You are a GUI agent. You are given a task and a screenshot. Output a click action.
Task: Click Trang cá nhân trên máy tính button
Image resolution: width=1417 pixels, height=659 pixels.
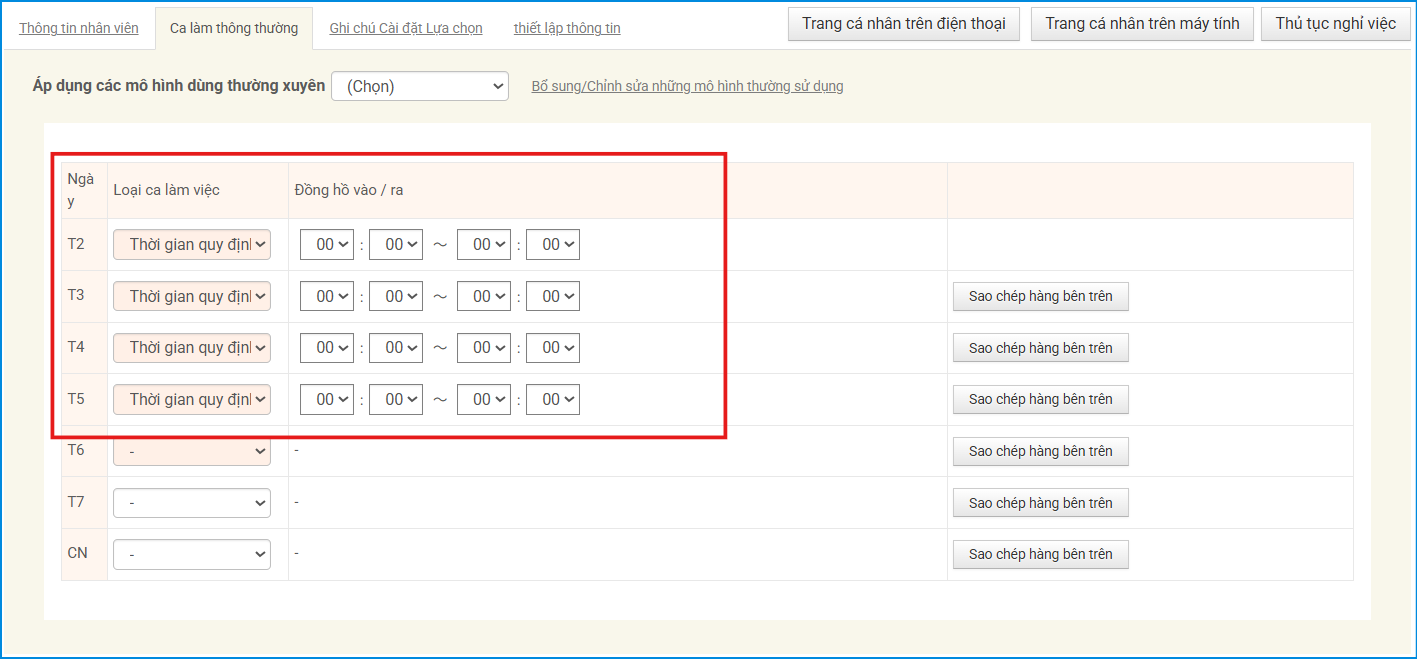coord(1143,24)
